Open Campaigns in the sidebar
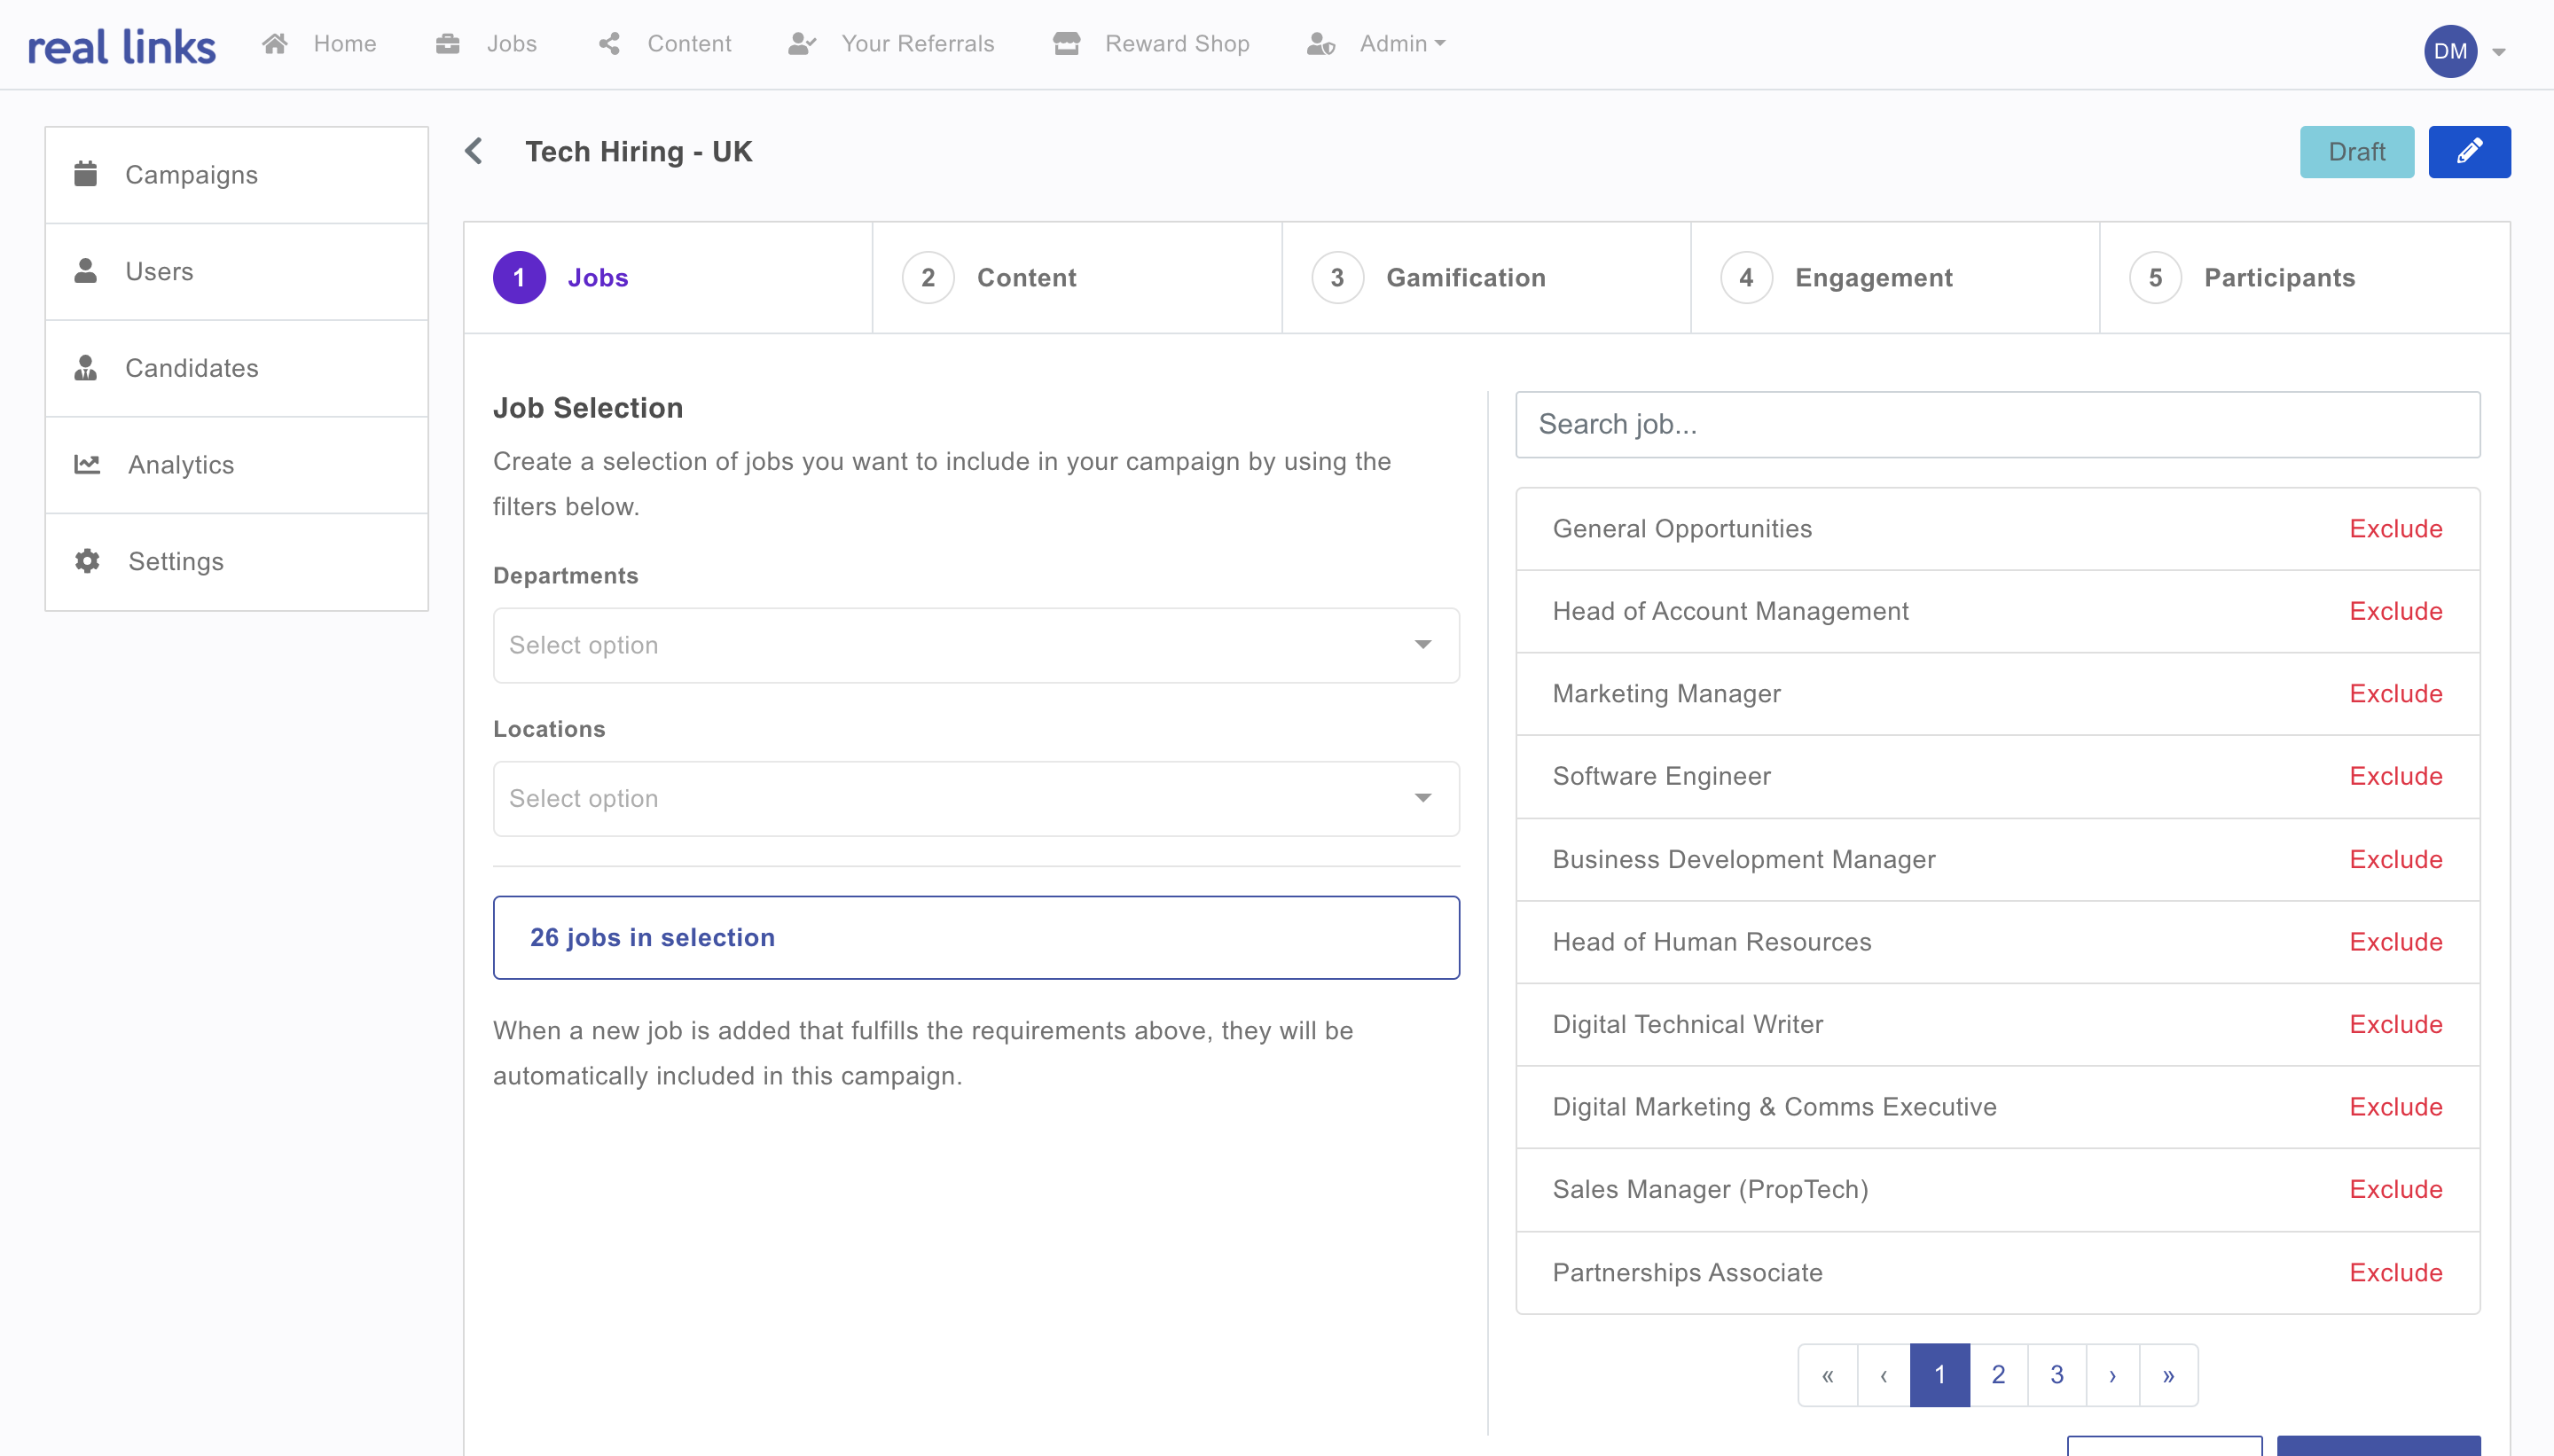Image resolution: width=2554 pixels, height=1456 pixels. 191,175
